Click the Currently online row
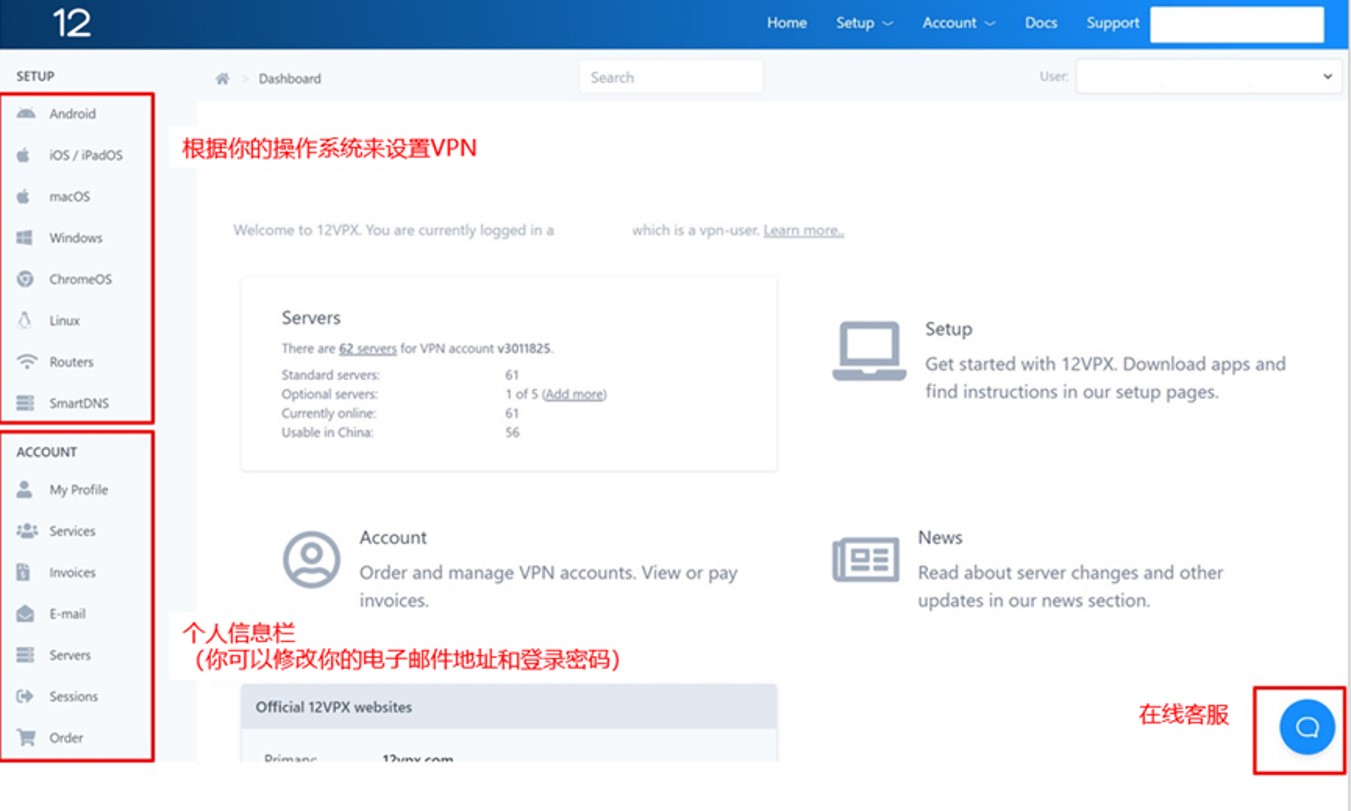 (x=401, y=413)
